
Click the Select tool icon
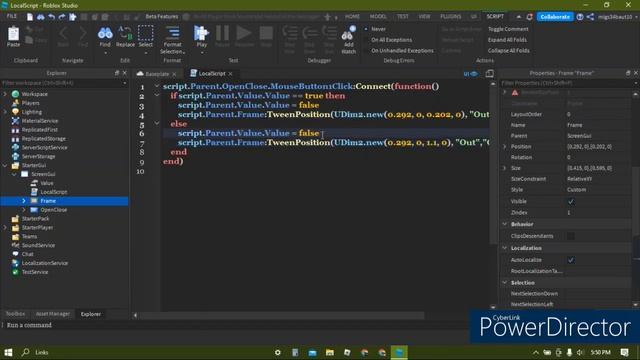[146, 34]
